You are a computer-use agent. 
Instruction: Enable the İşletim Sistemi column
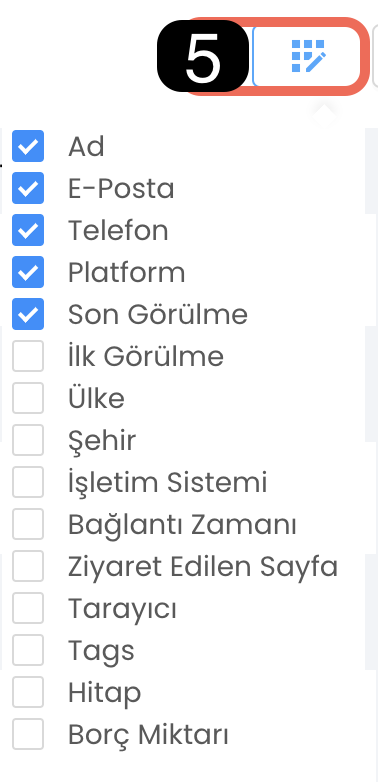click(x=28, y=481)
